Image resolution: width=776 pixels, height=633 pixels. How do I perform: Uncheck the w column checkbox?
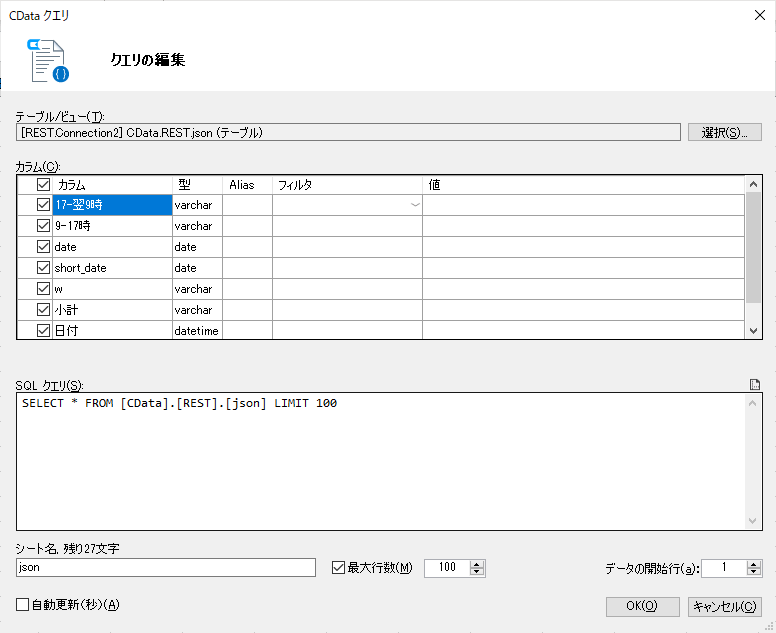(44, 289)
